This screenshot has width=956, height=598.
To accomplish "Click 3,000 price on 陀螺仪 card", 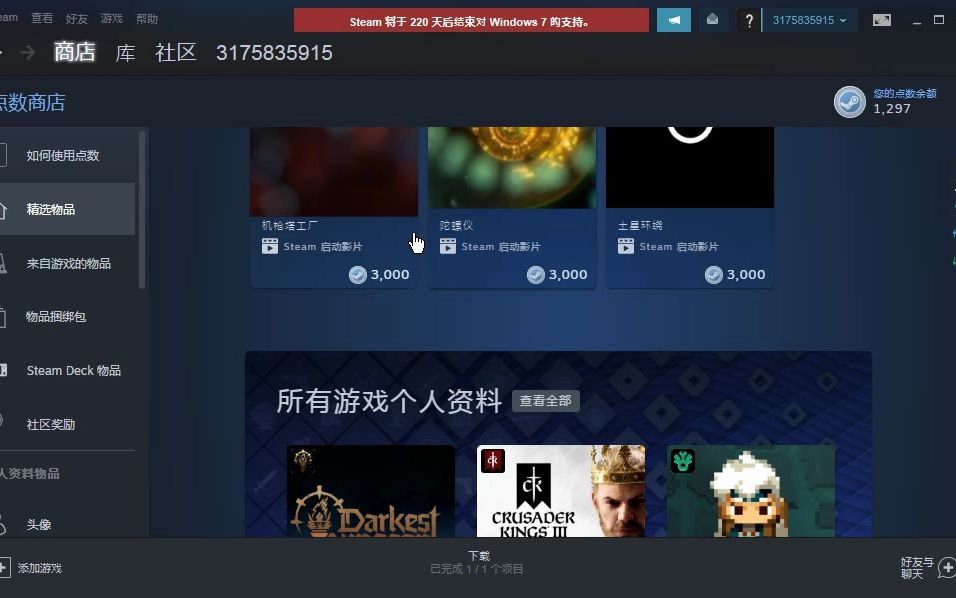I will pos(568,274).
